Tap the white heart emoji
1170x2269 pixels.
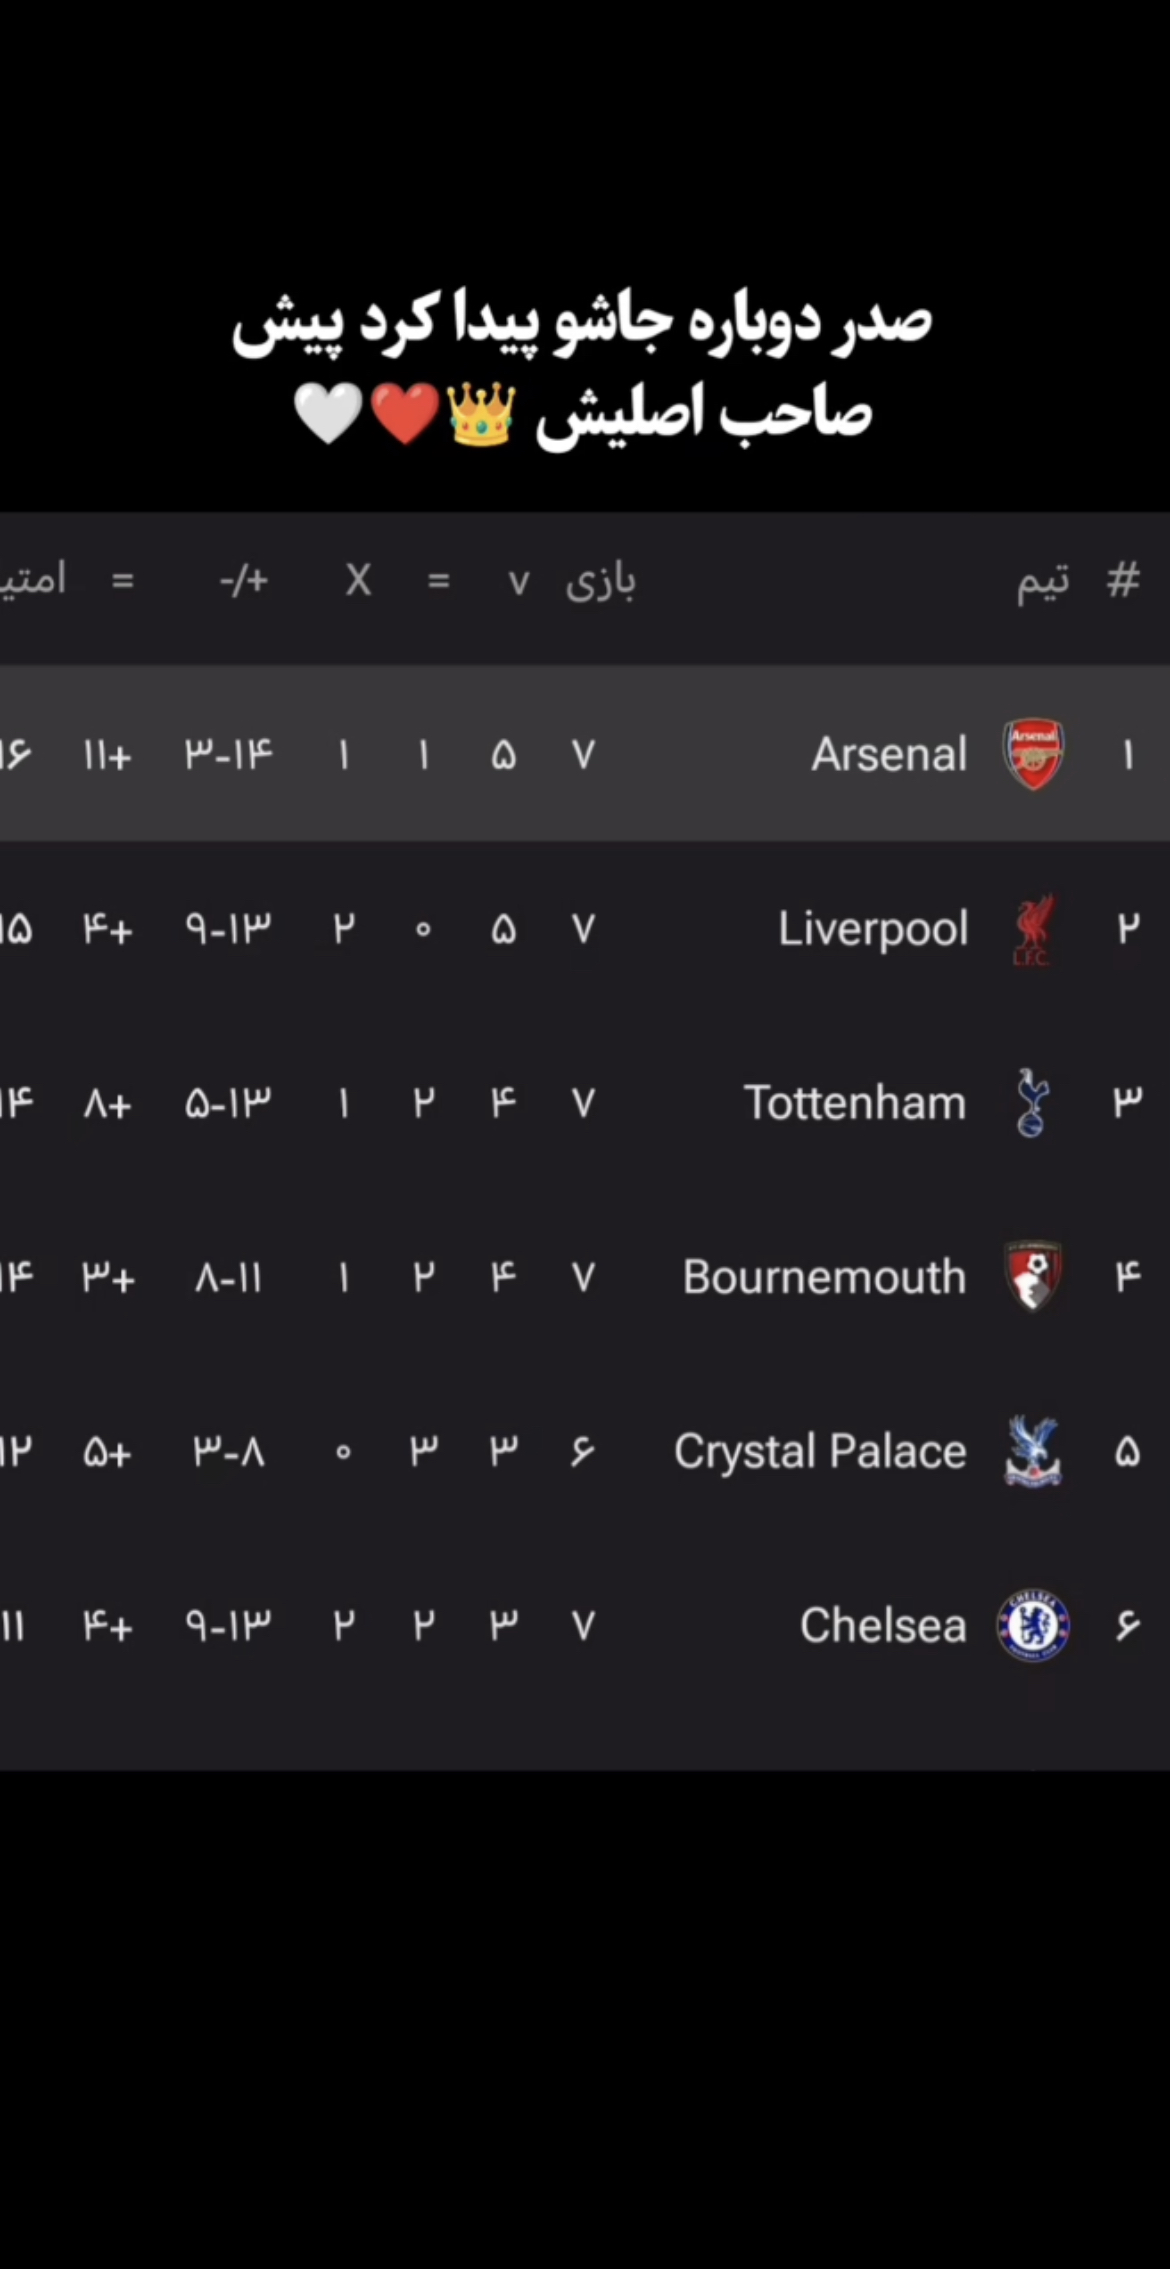328,414
